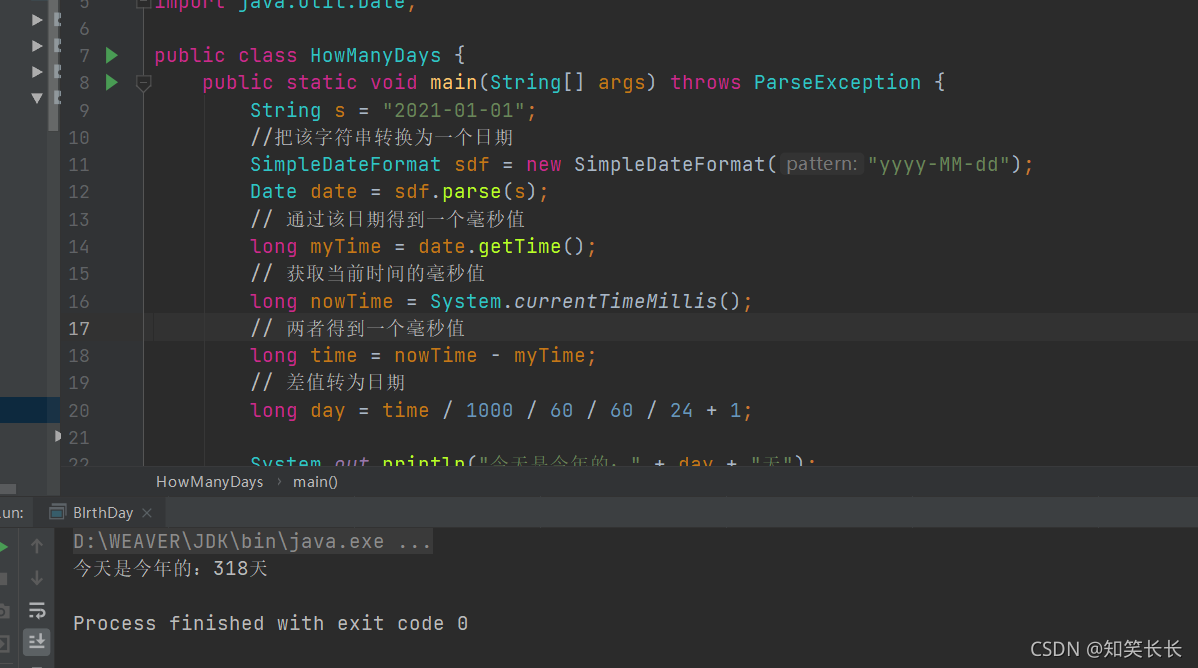Collapse the main method code fold
Viewport: 1198px width, 668px height.
coord(143,83)
